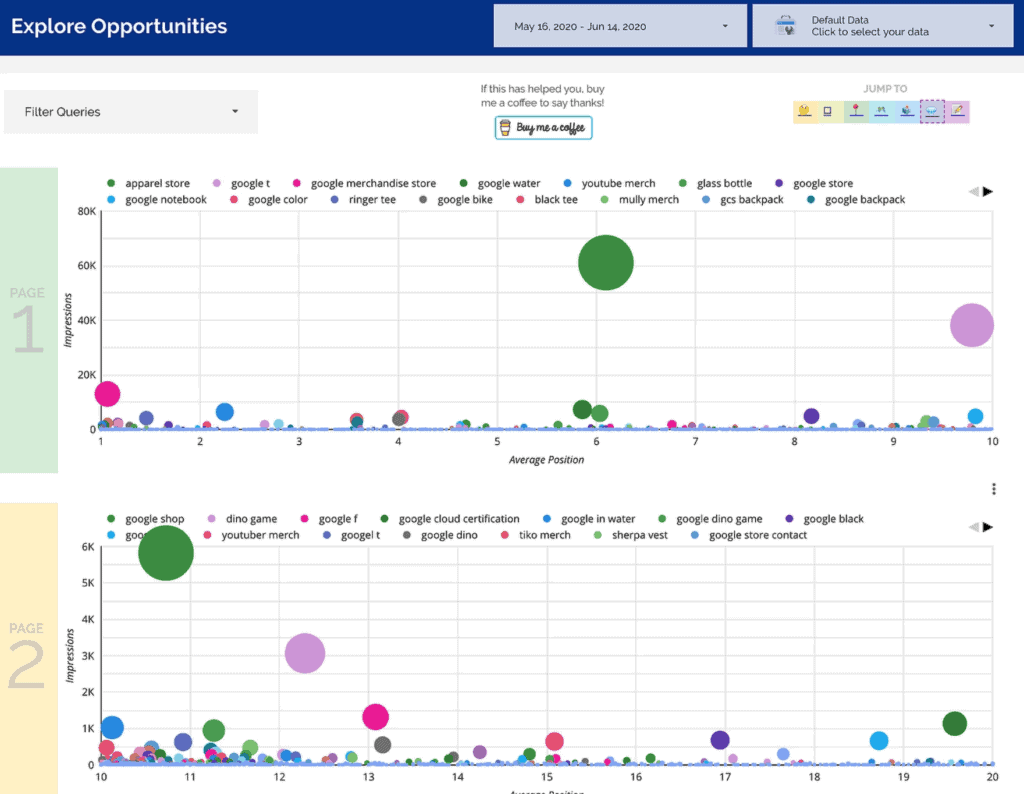Click large green bubble near 60K impressions
This screenshot has width=1024, height=794.
pos(606,262)
